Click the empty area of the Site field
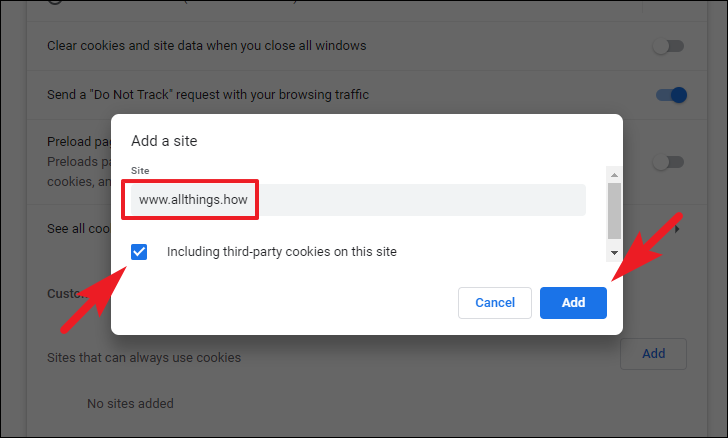 [422, 200]
